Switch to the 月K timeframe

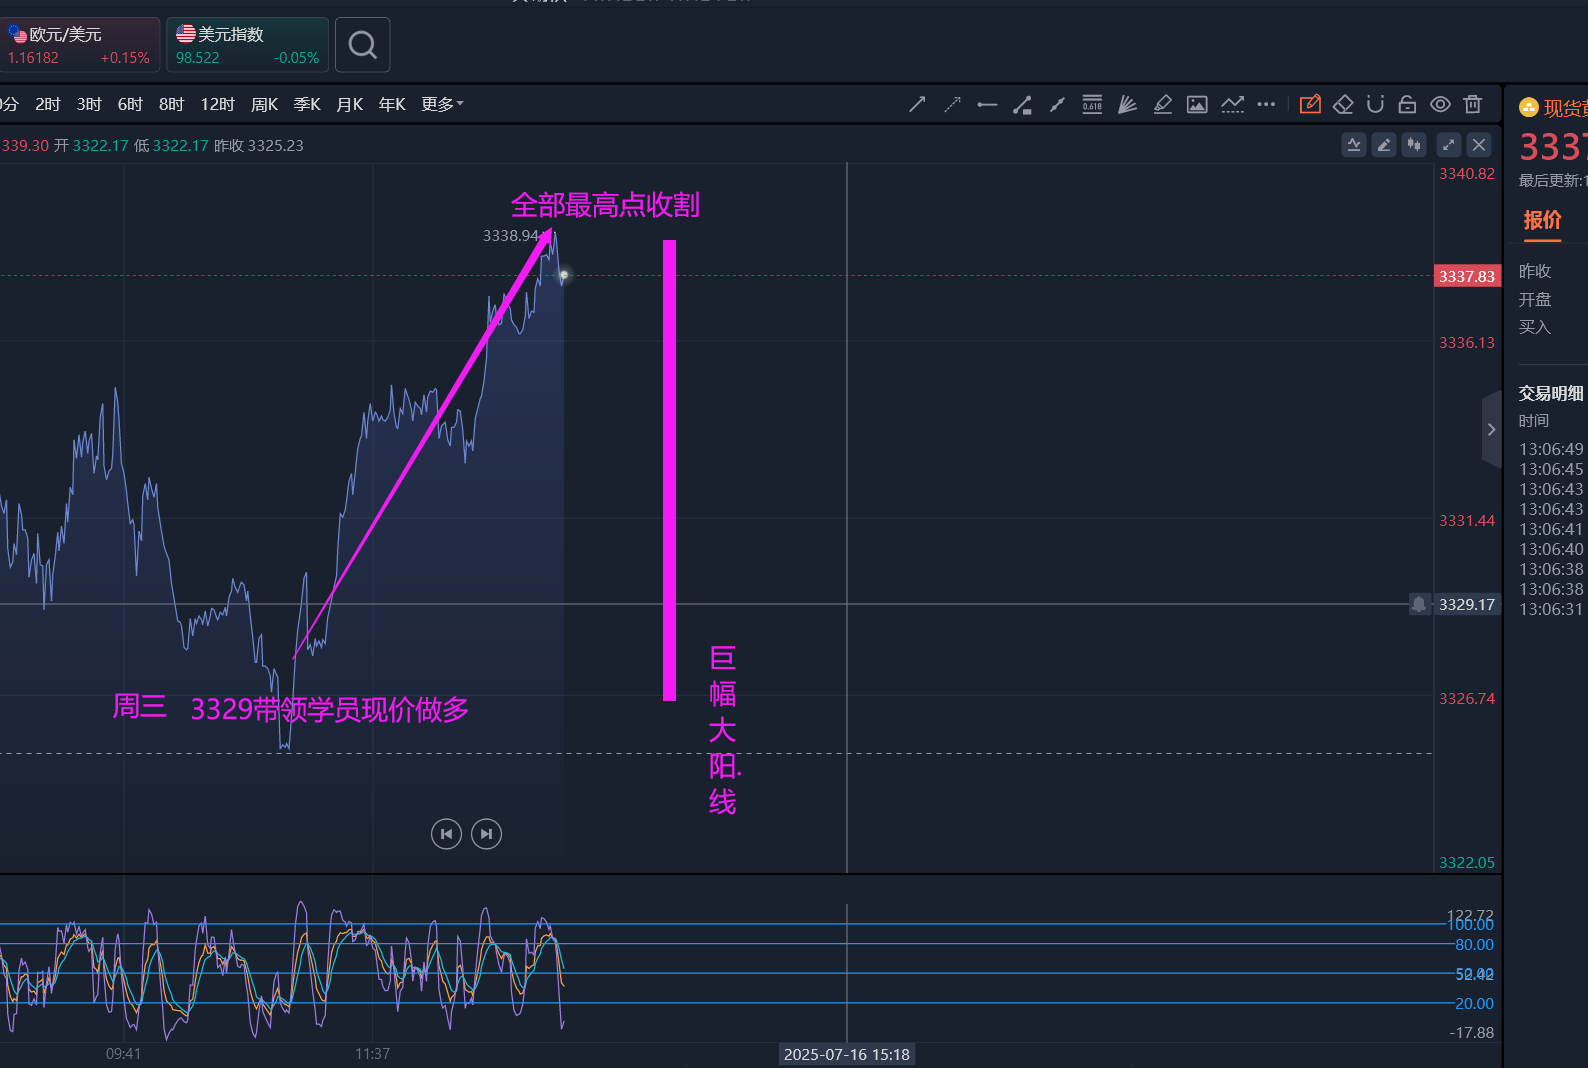click(x=350, y=104)
